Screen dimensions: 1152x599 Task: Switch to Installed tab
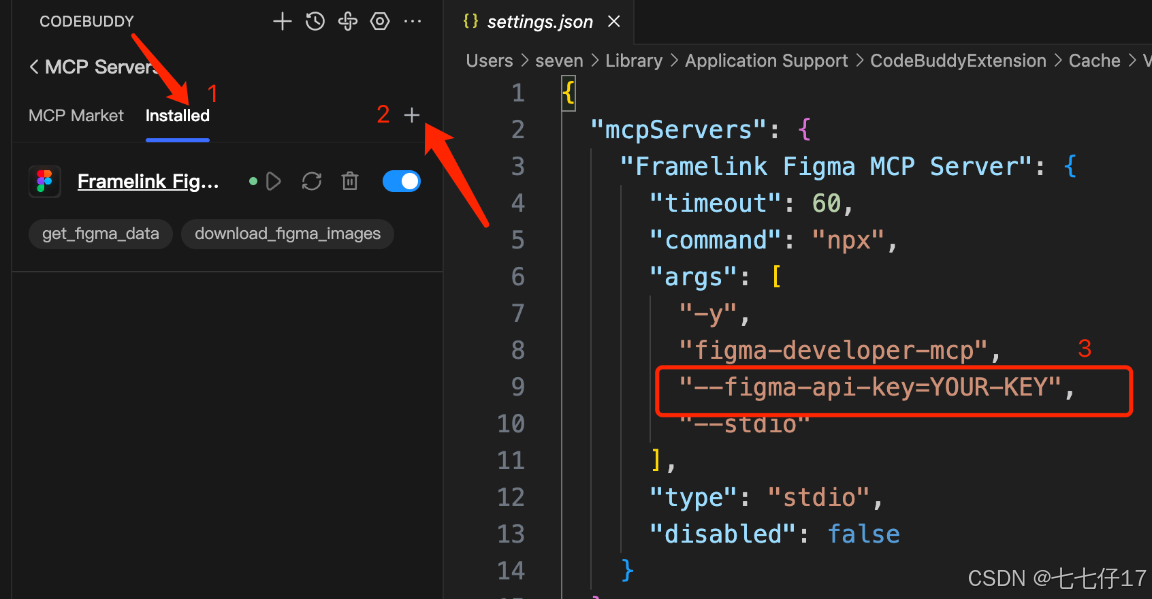point(177,115)
